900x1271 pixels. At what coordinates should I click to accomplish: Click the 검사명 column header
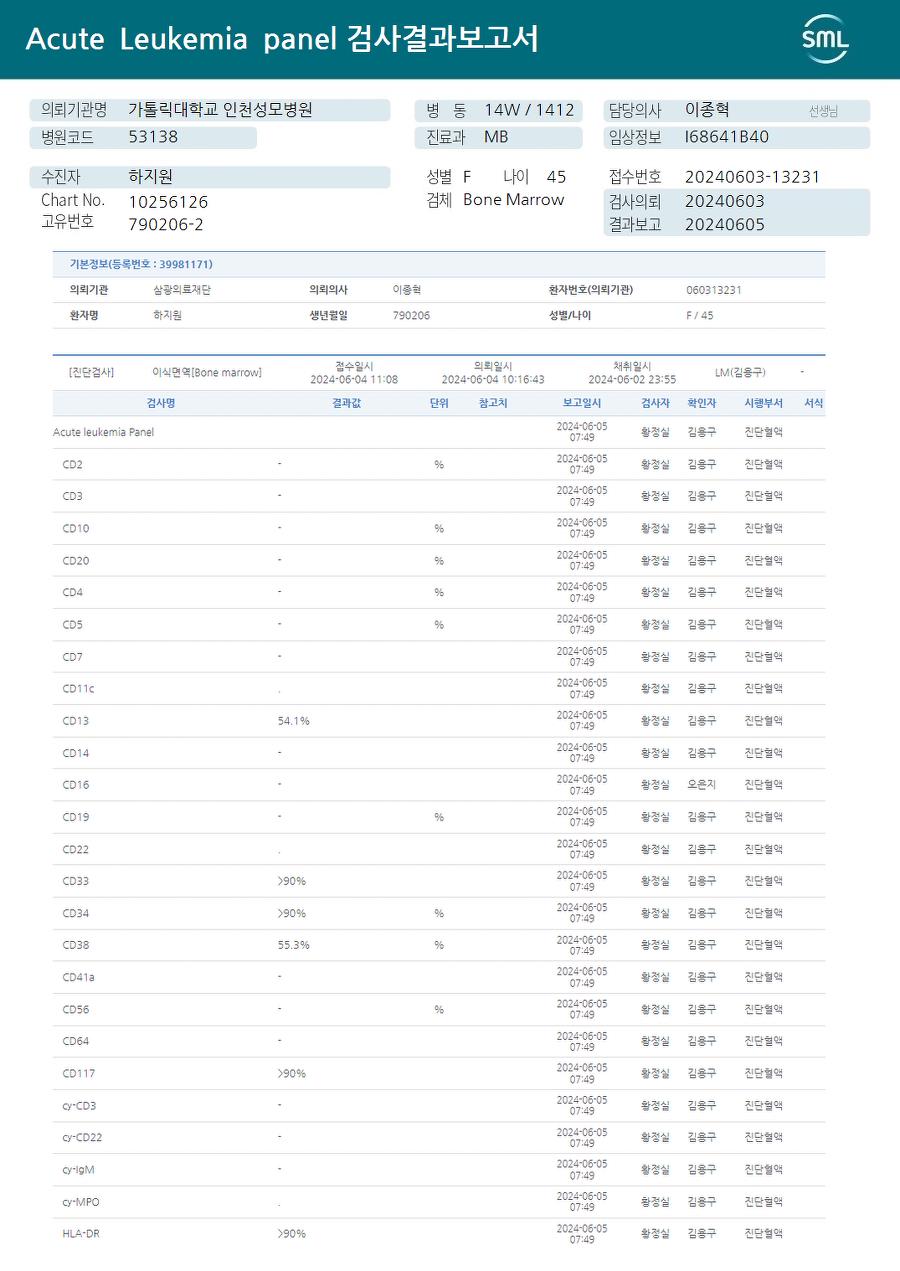(x=160, y=403)
